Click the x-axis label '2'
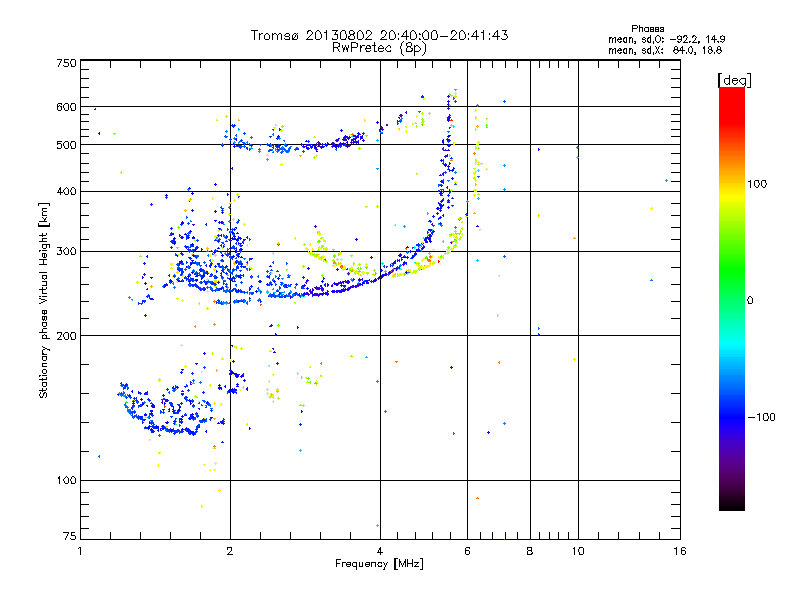Viewport: 800px width, 600px height. tap(230, 551)
